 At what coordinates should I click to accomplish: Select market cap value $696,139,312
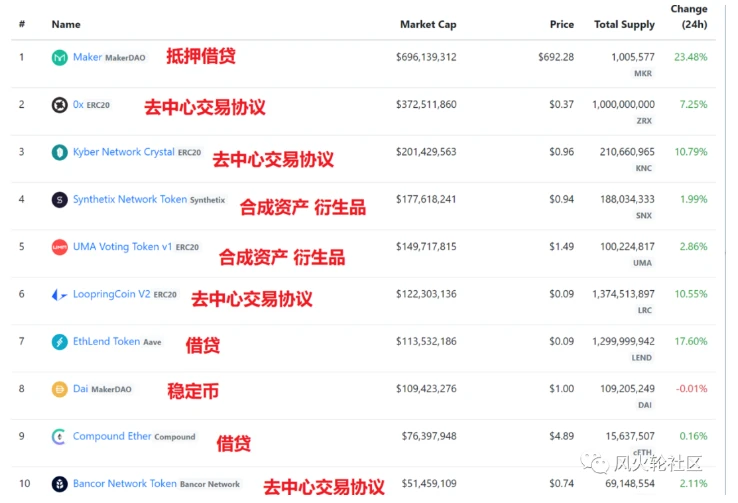click(x=426, y=57)
